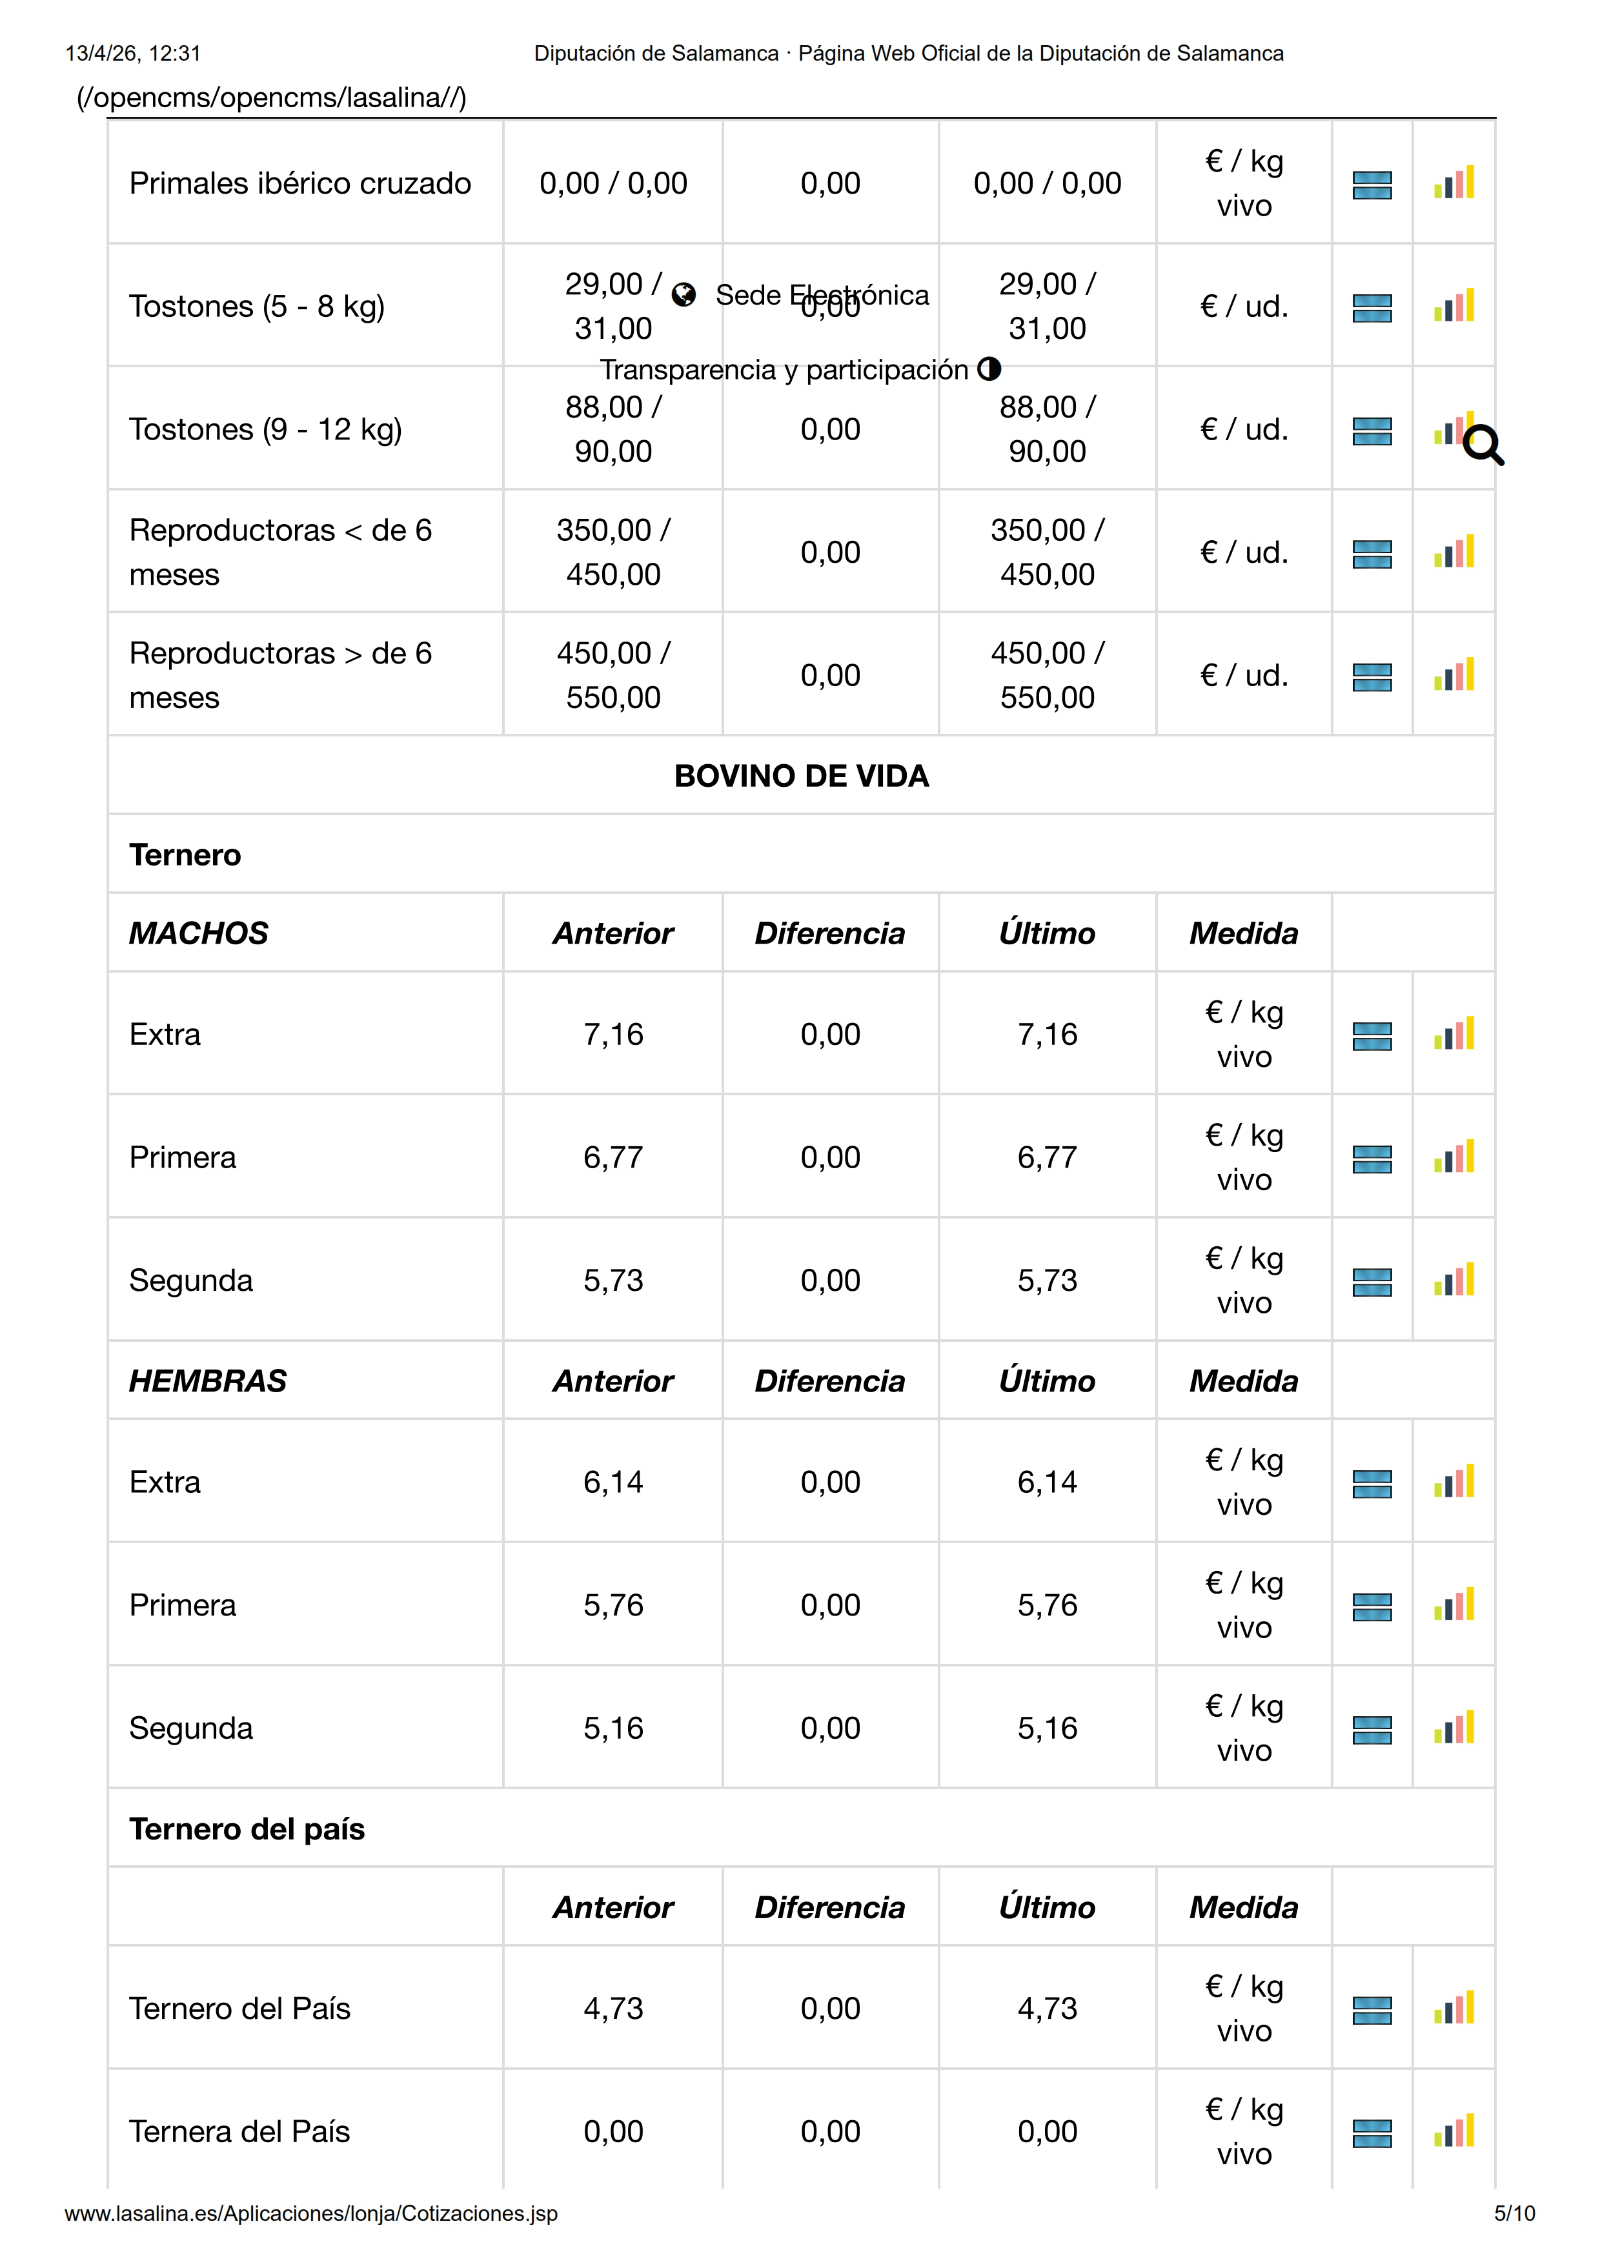
Task: Click the /opencms/opencms/lasalina// link
Action: (271, 98)
